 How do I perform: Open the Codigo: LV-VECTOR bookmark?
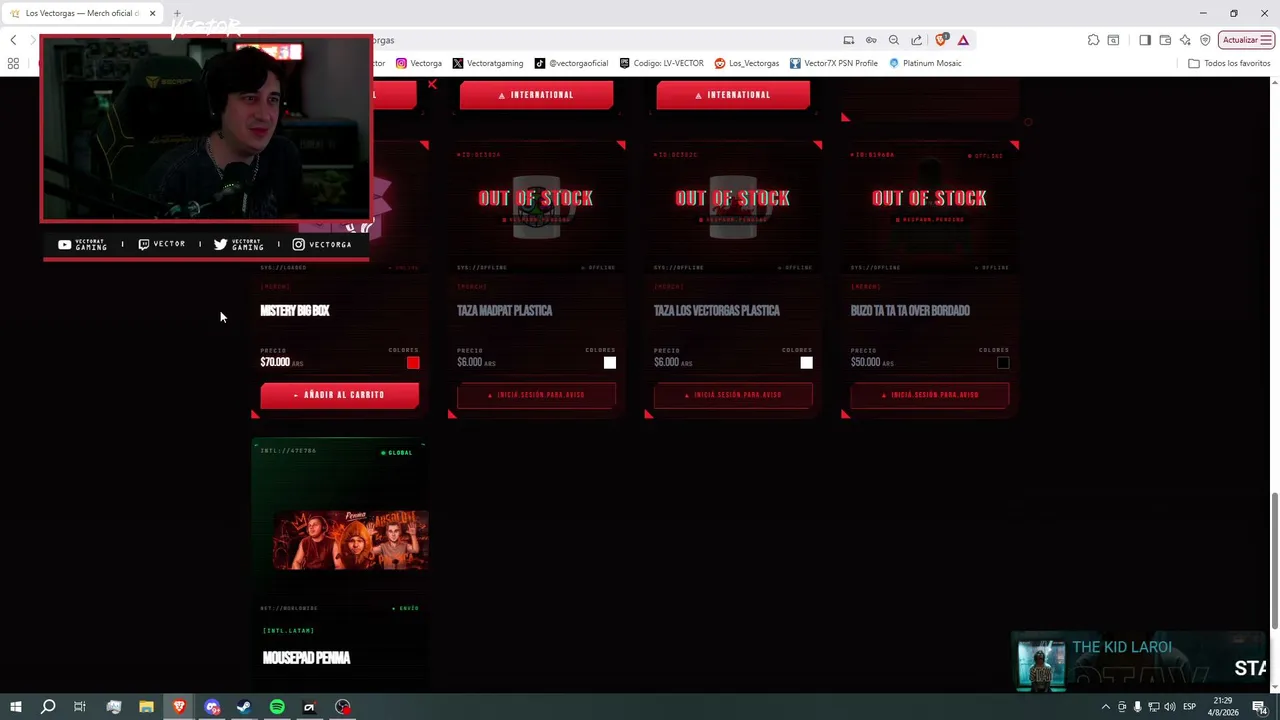[661, 63]
